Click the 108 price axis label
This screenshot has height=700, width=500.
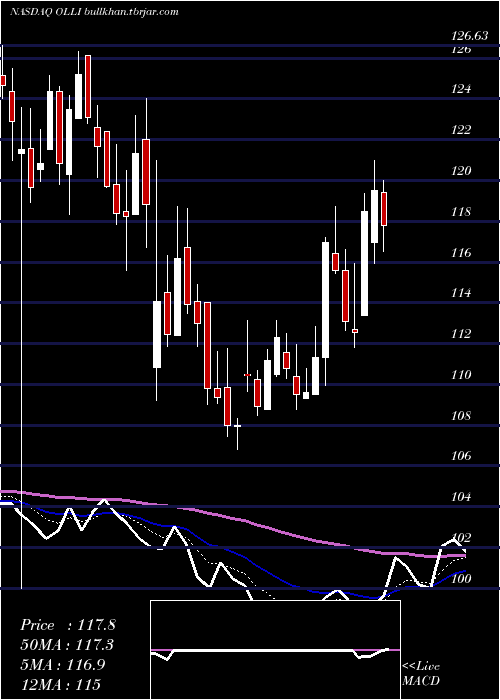click(x=461, y=416)
